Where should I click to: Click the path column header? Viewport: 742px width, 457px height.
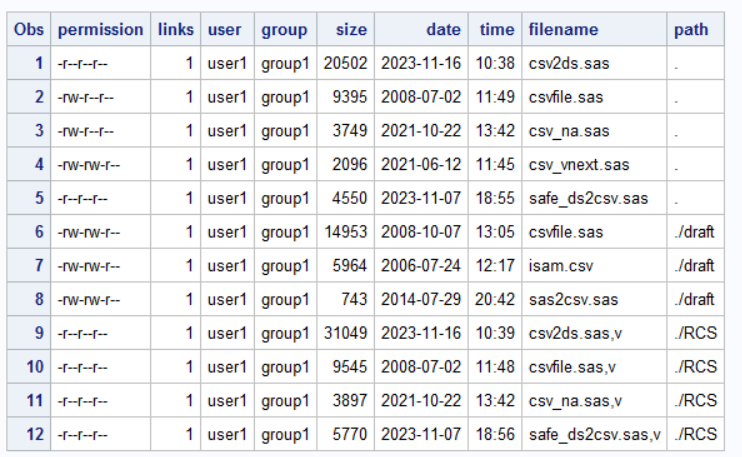pos(691,30)
